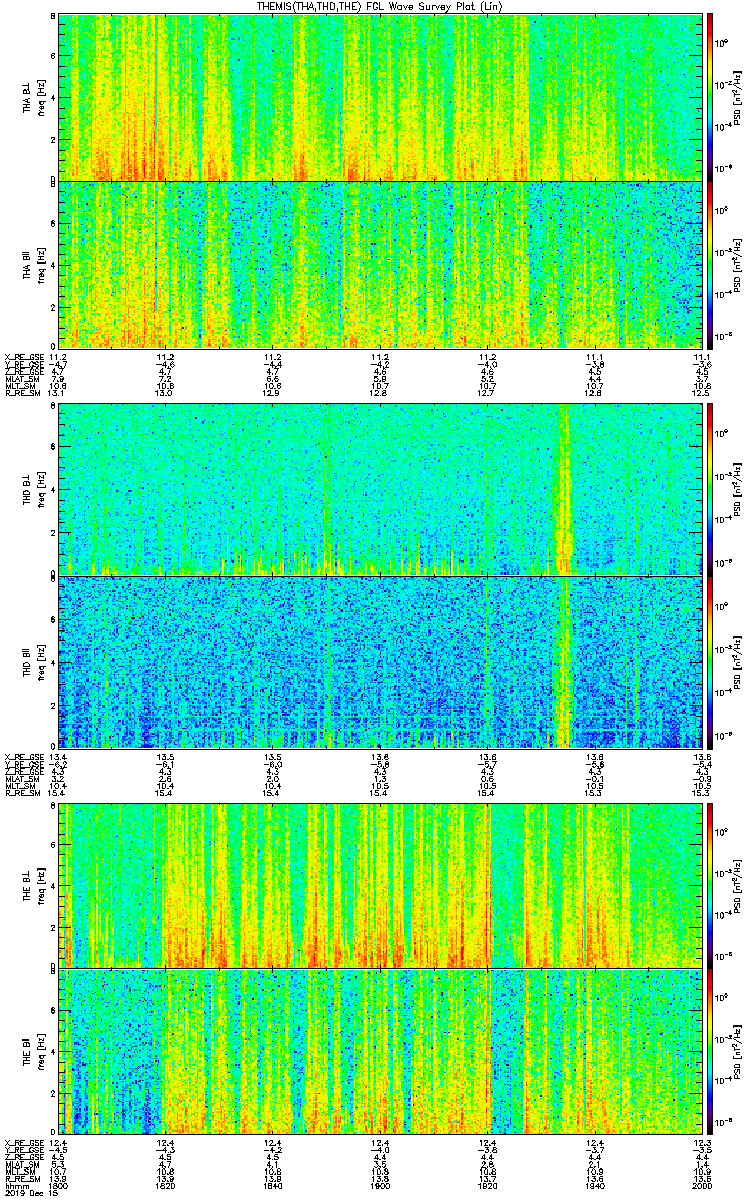Image resolution: width=750 pixels, height=1200 pixels.
Task: Select the THA B-perpendicular spectrogram panel
Action: pyautogui.click(x=379, y=97)
